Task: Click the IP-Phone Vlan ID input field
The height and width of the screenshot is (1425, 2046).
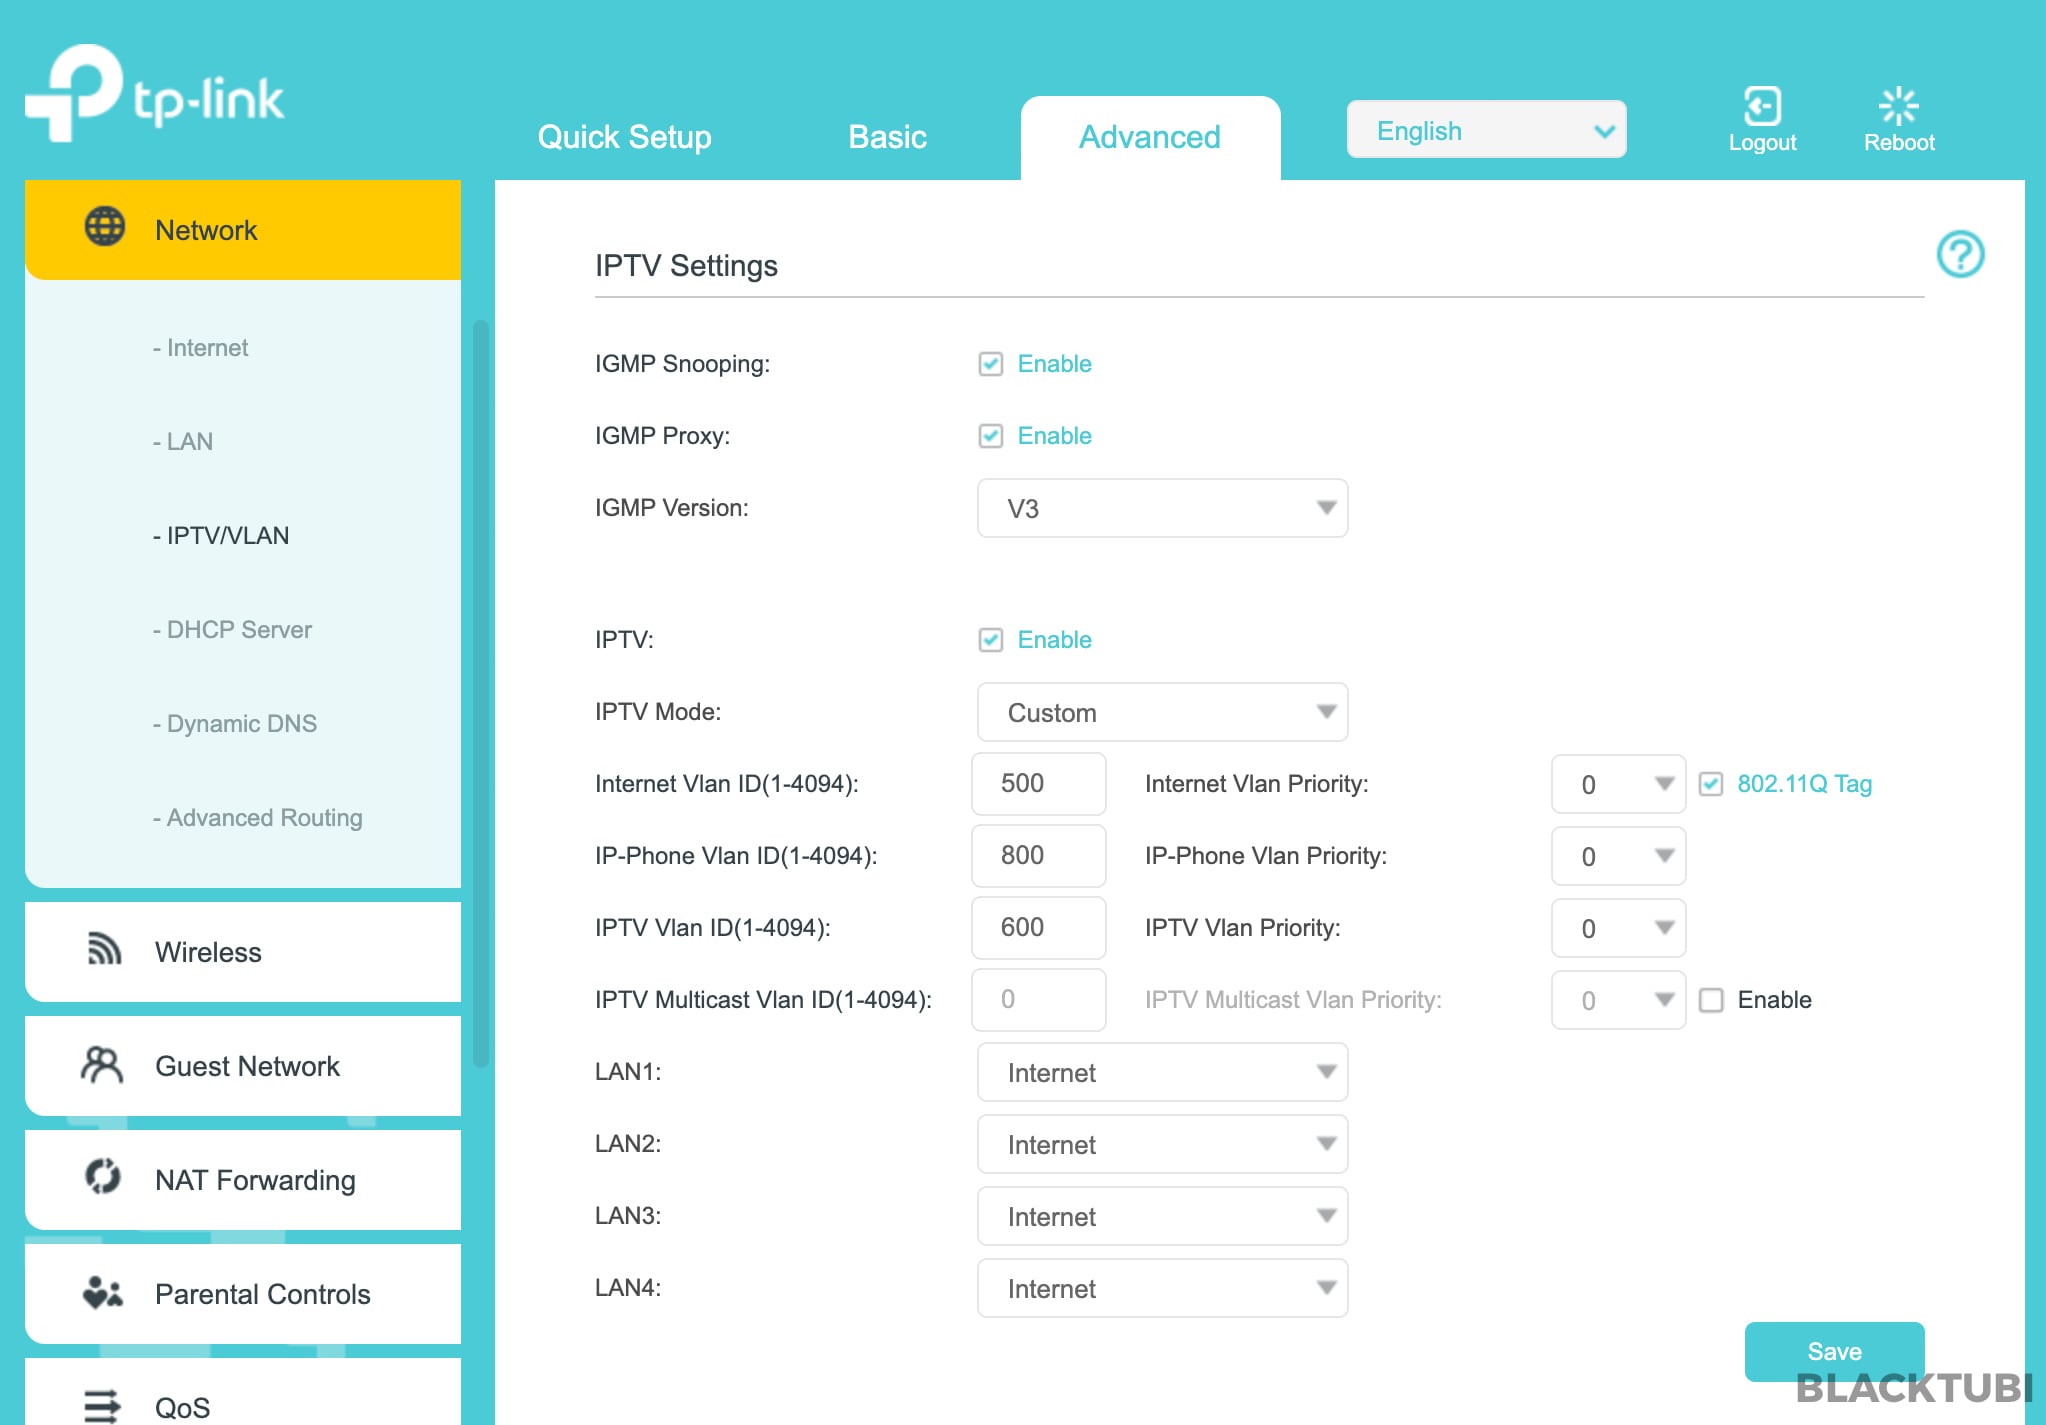Action: 1038,856
